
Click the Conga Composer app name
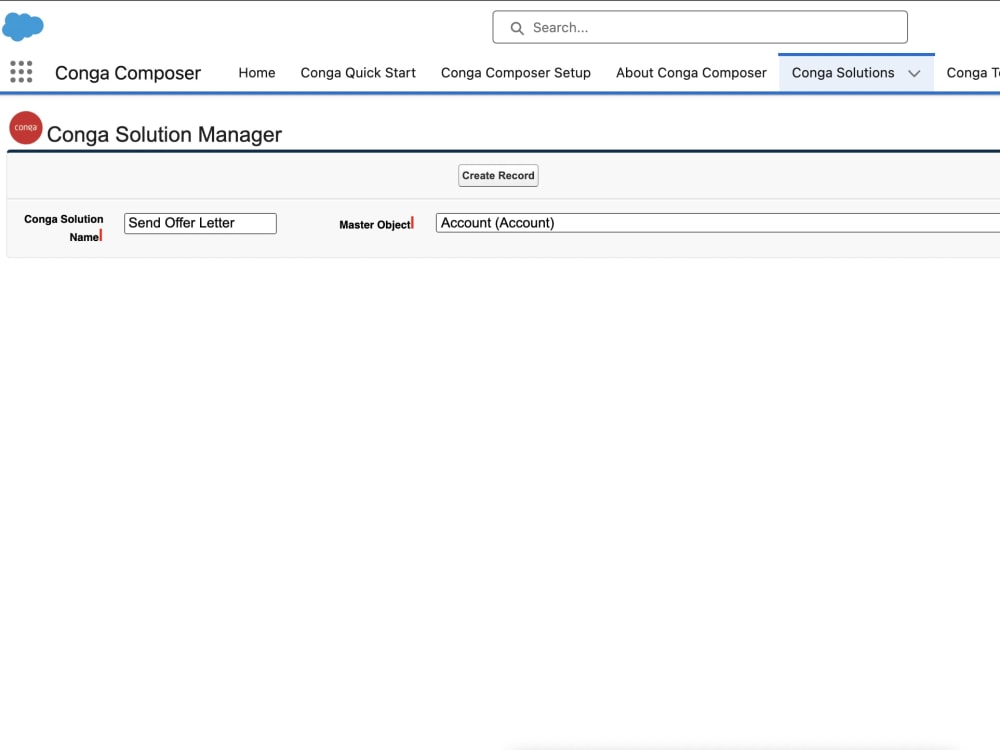pyautogui.click(x=128, y=73)
